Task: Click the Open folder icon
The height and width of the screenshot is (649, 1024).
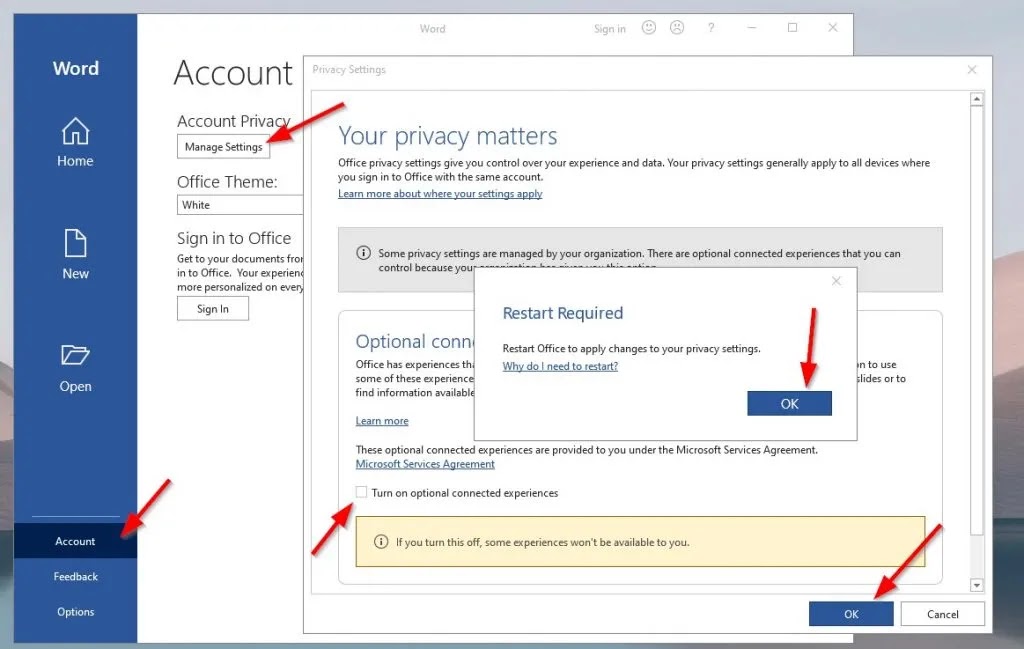Action: click(75, 355)
